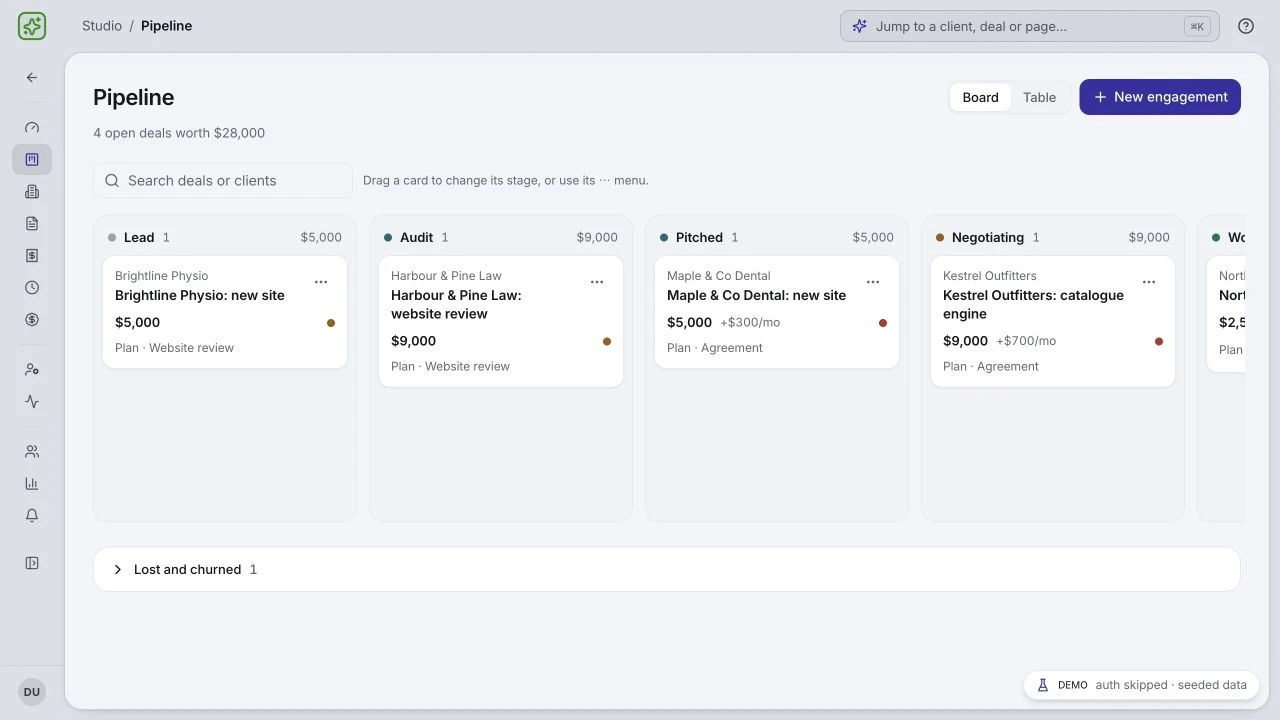Click the Kestrel Outfitters client name label
1280x720 pixels.
click(990, 276)
